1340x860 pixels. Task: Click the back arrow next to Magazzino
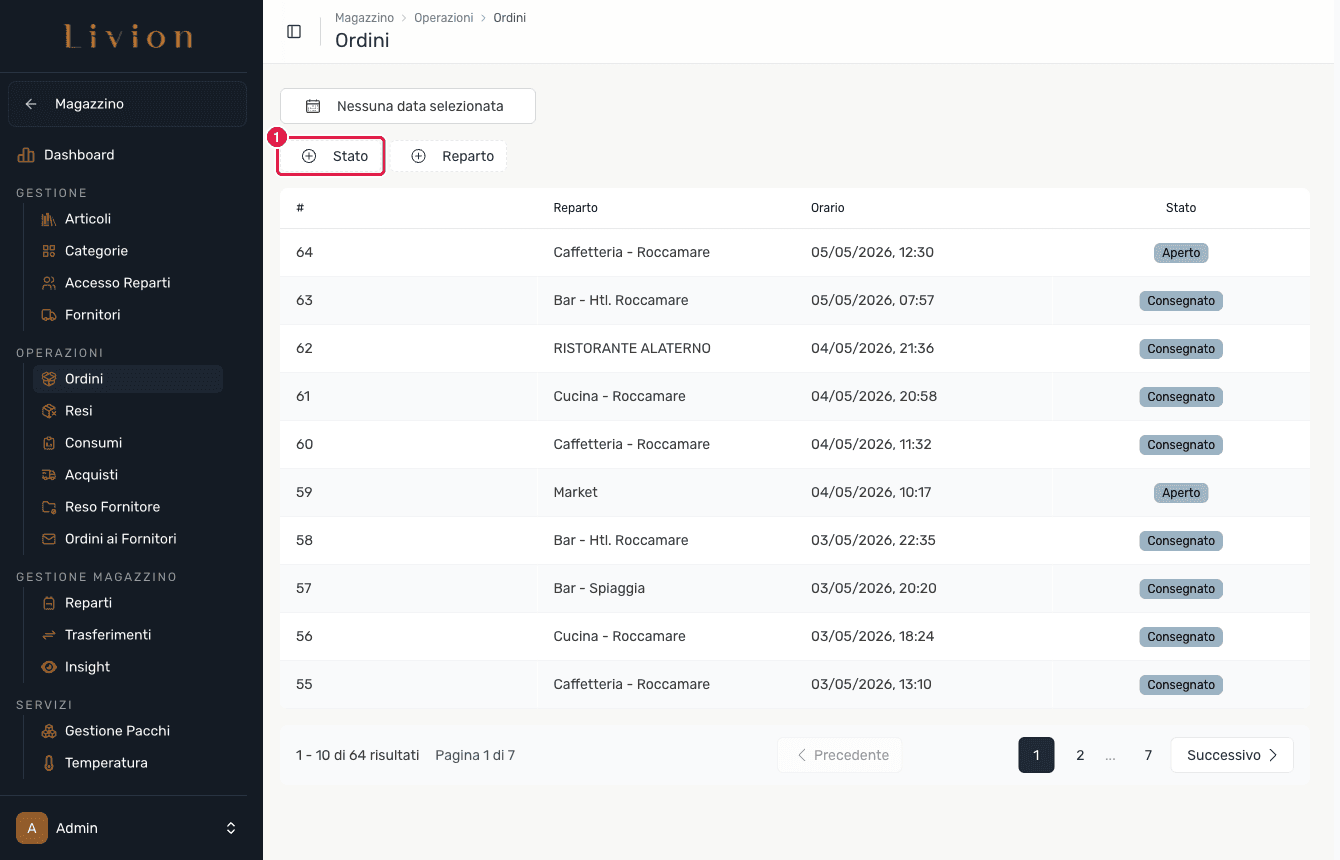point(31,104)
